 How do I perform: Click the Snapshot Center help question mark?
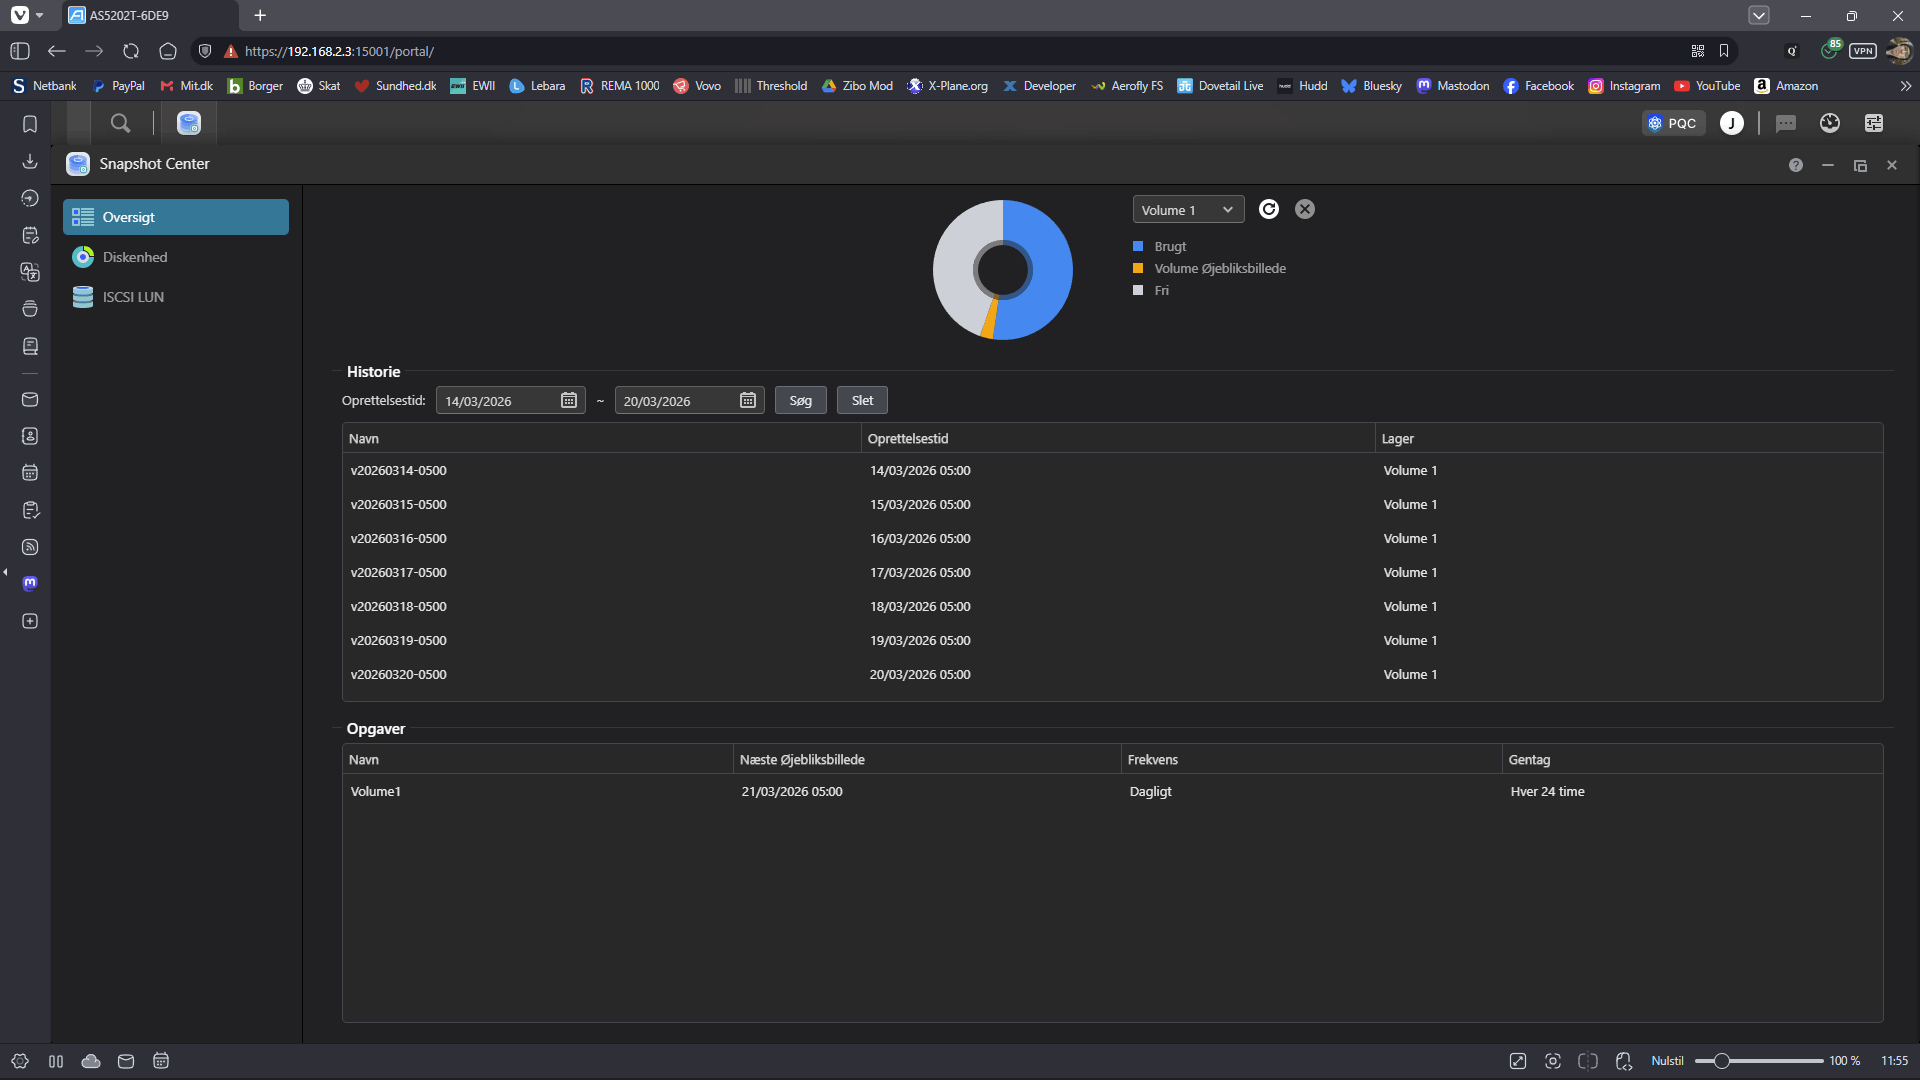(1795, 165)
